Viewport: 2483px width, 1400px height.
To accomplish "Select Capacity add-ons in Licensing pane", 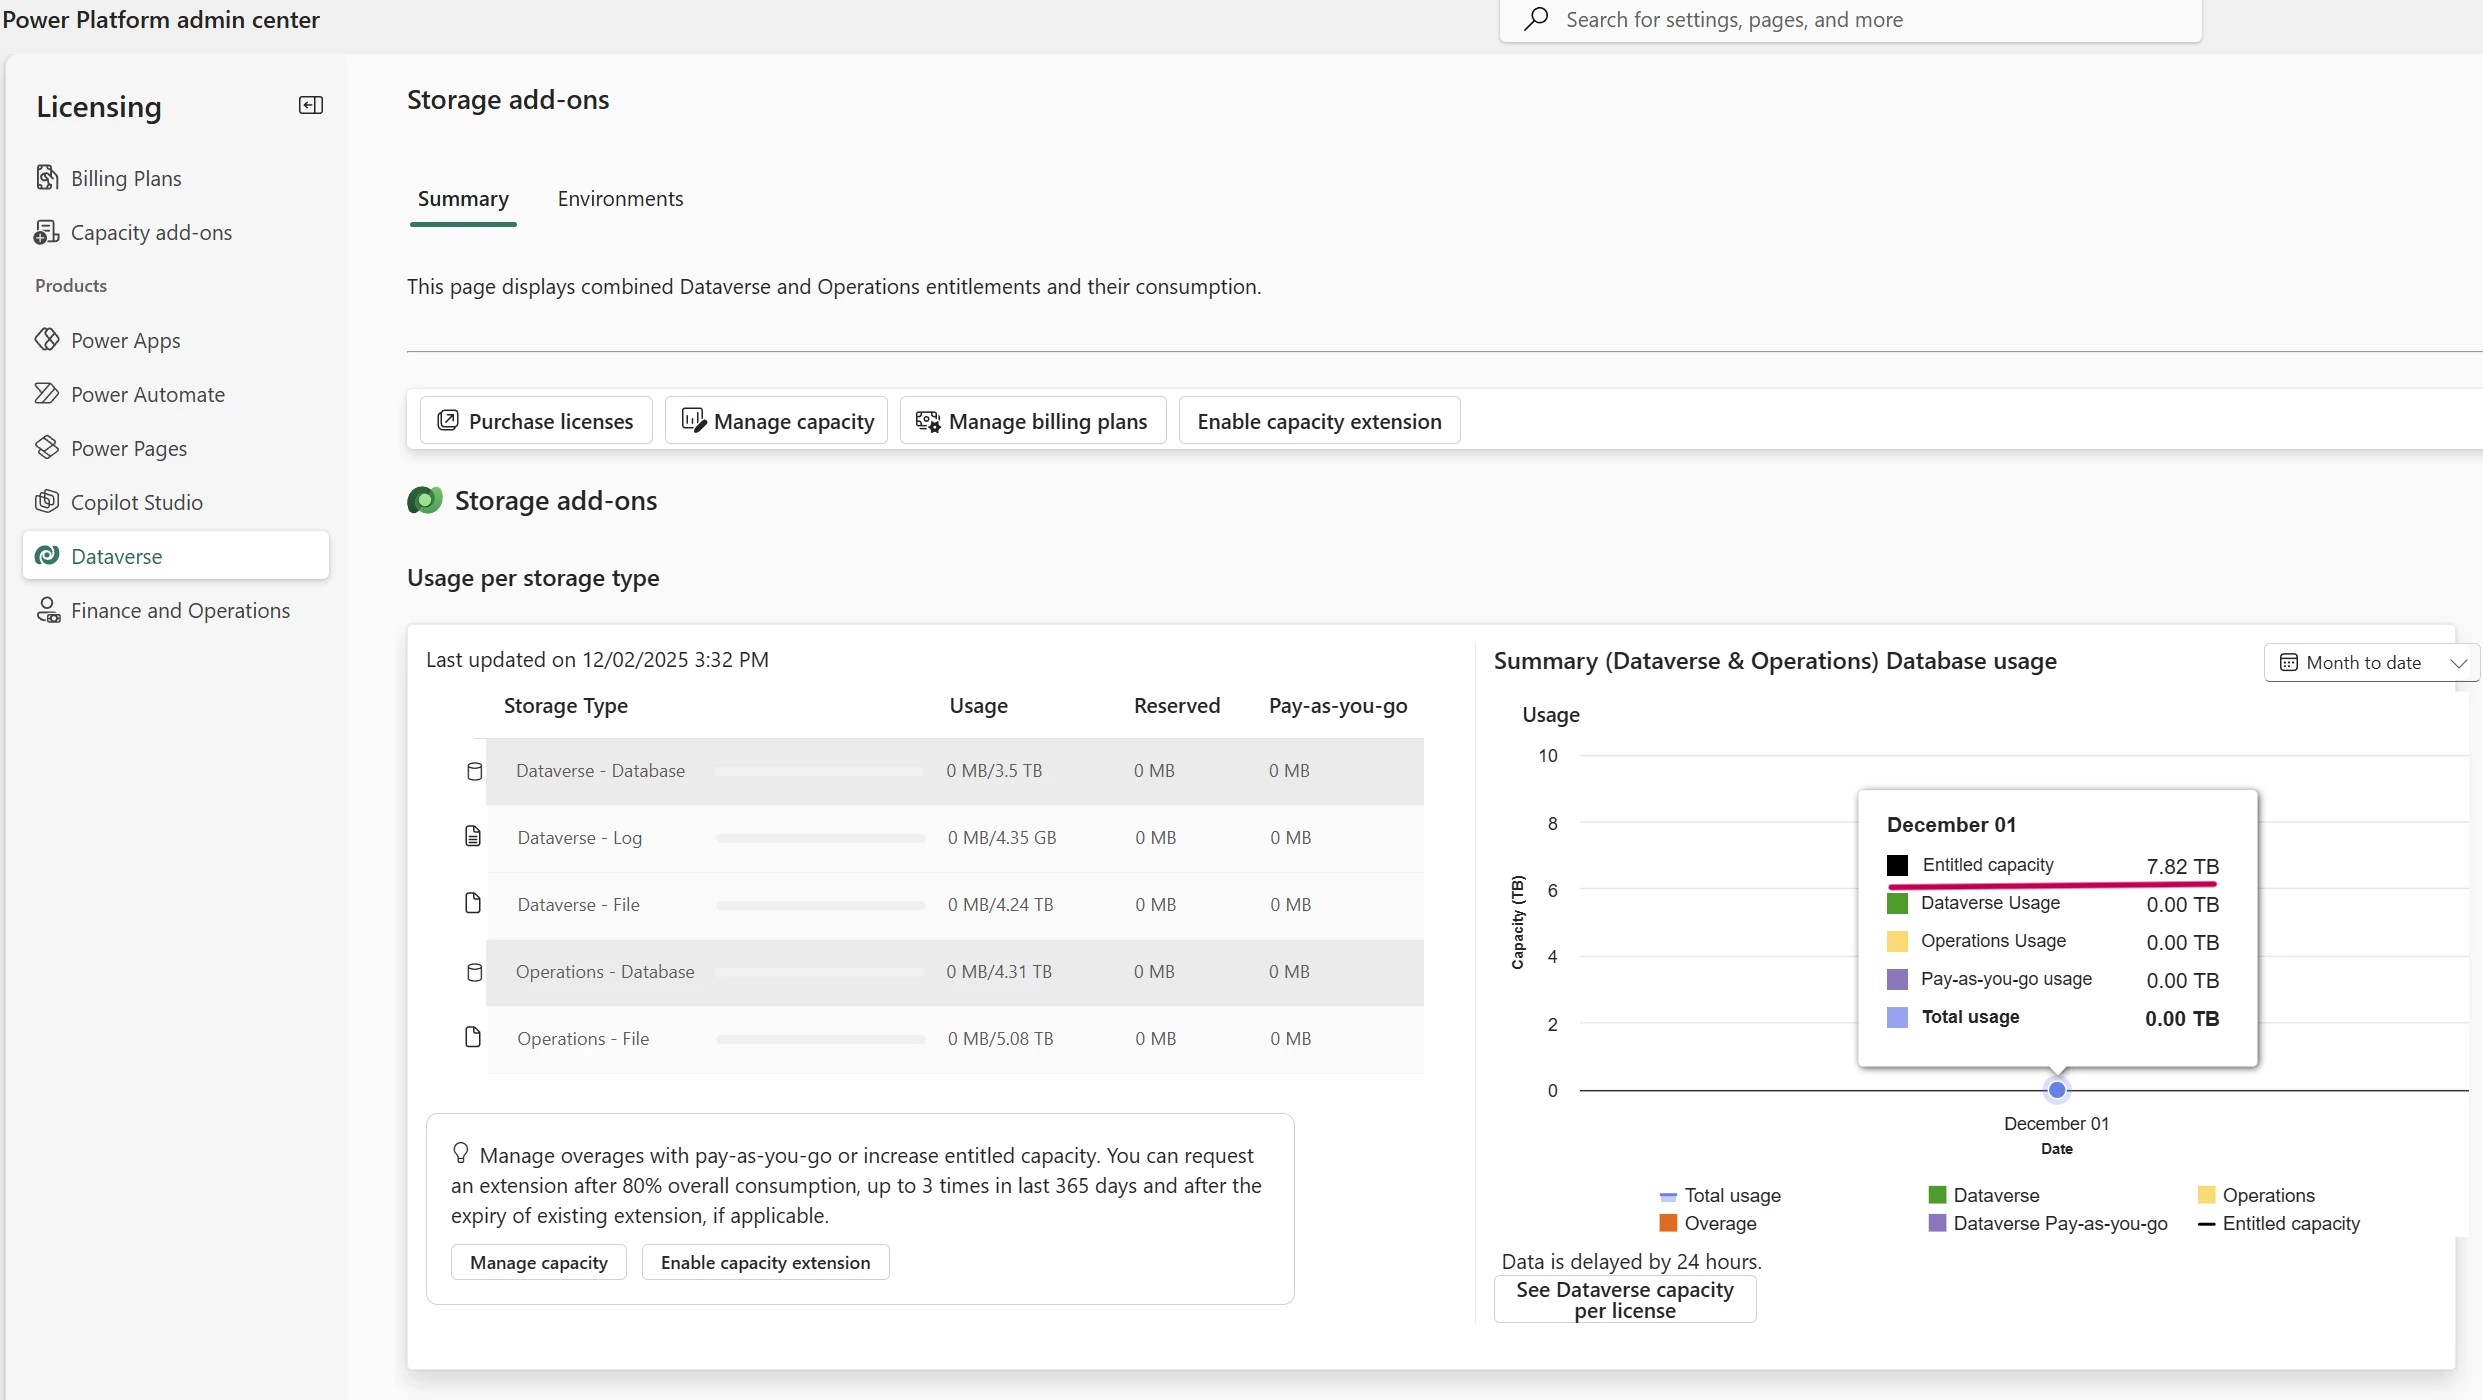I will pos(151,232).
